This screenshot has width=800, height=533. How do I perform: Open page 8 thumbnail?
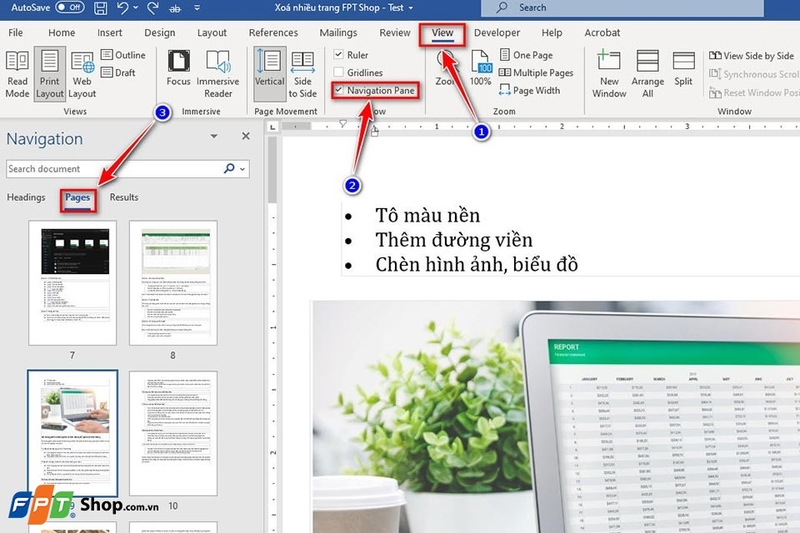pos(173,283)
